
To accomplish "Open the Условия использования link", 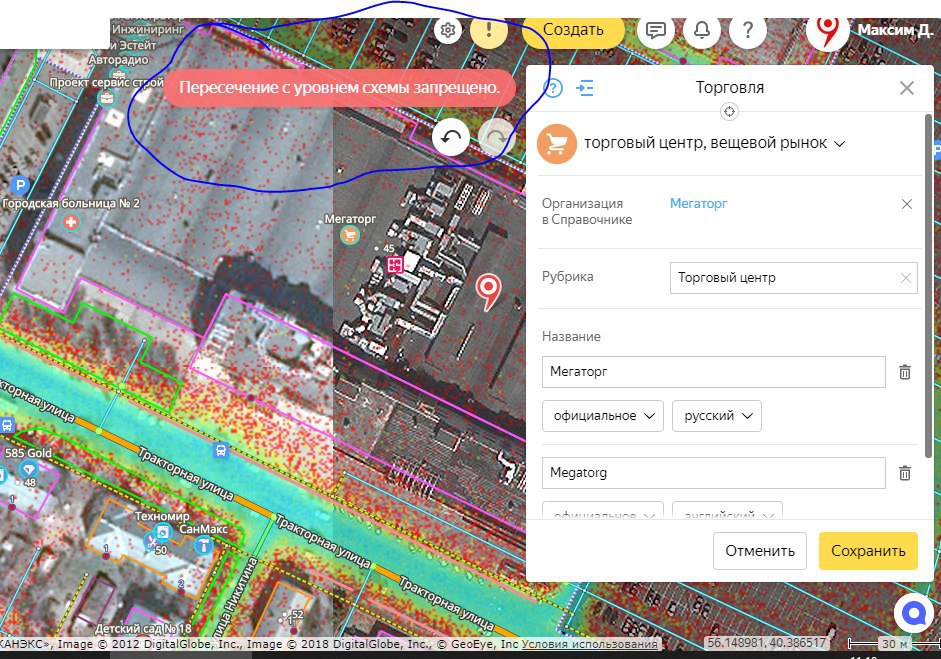I will (589, 644).
